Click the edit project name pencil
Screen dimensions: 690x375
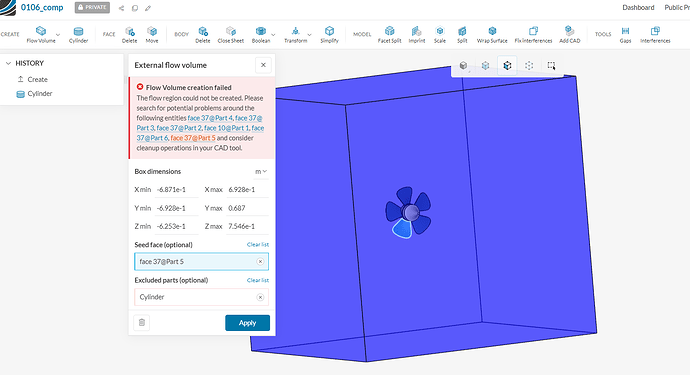[148, 8]
